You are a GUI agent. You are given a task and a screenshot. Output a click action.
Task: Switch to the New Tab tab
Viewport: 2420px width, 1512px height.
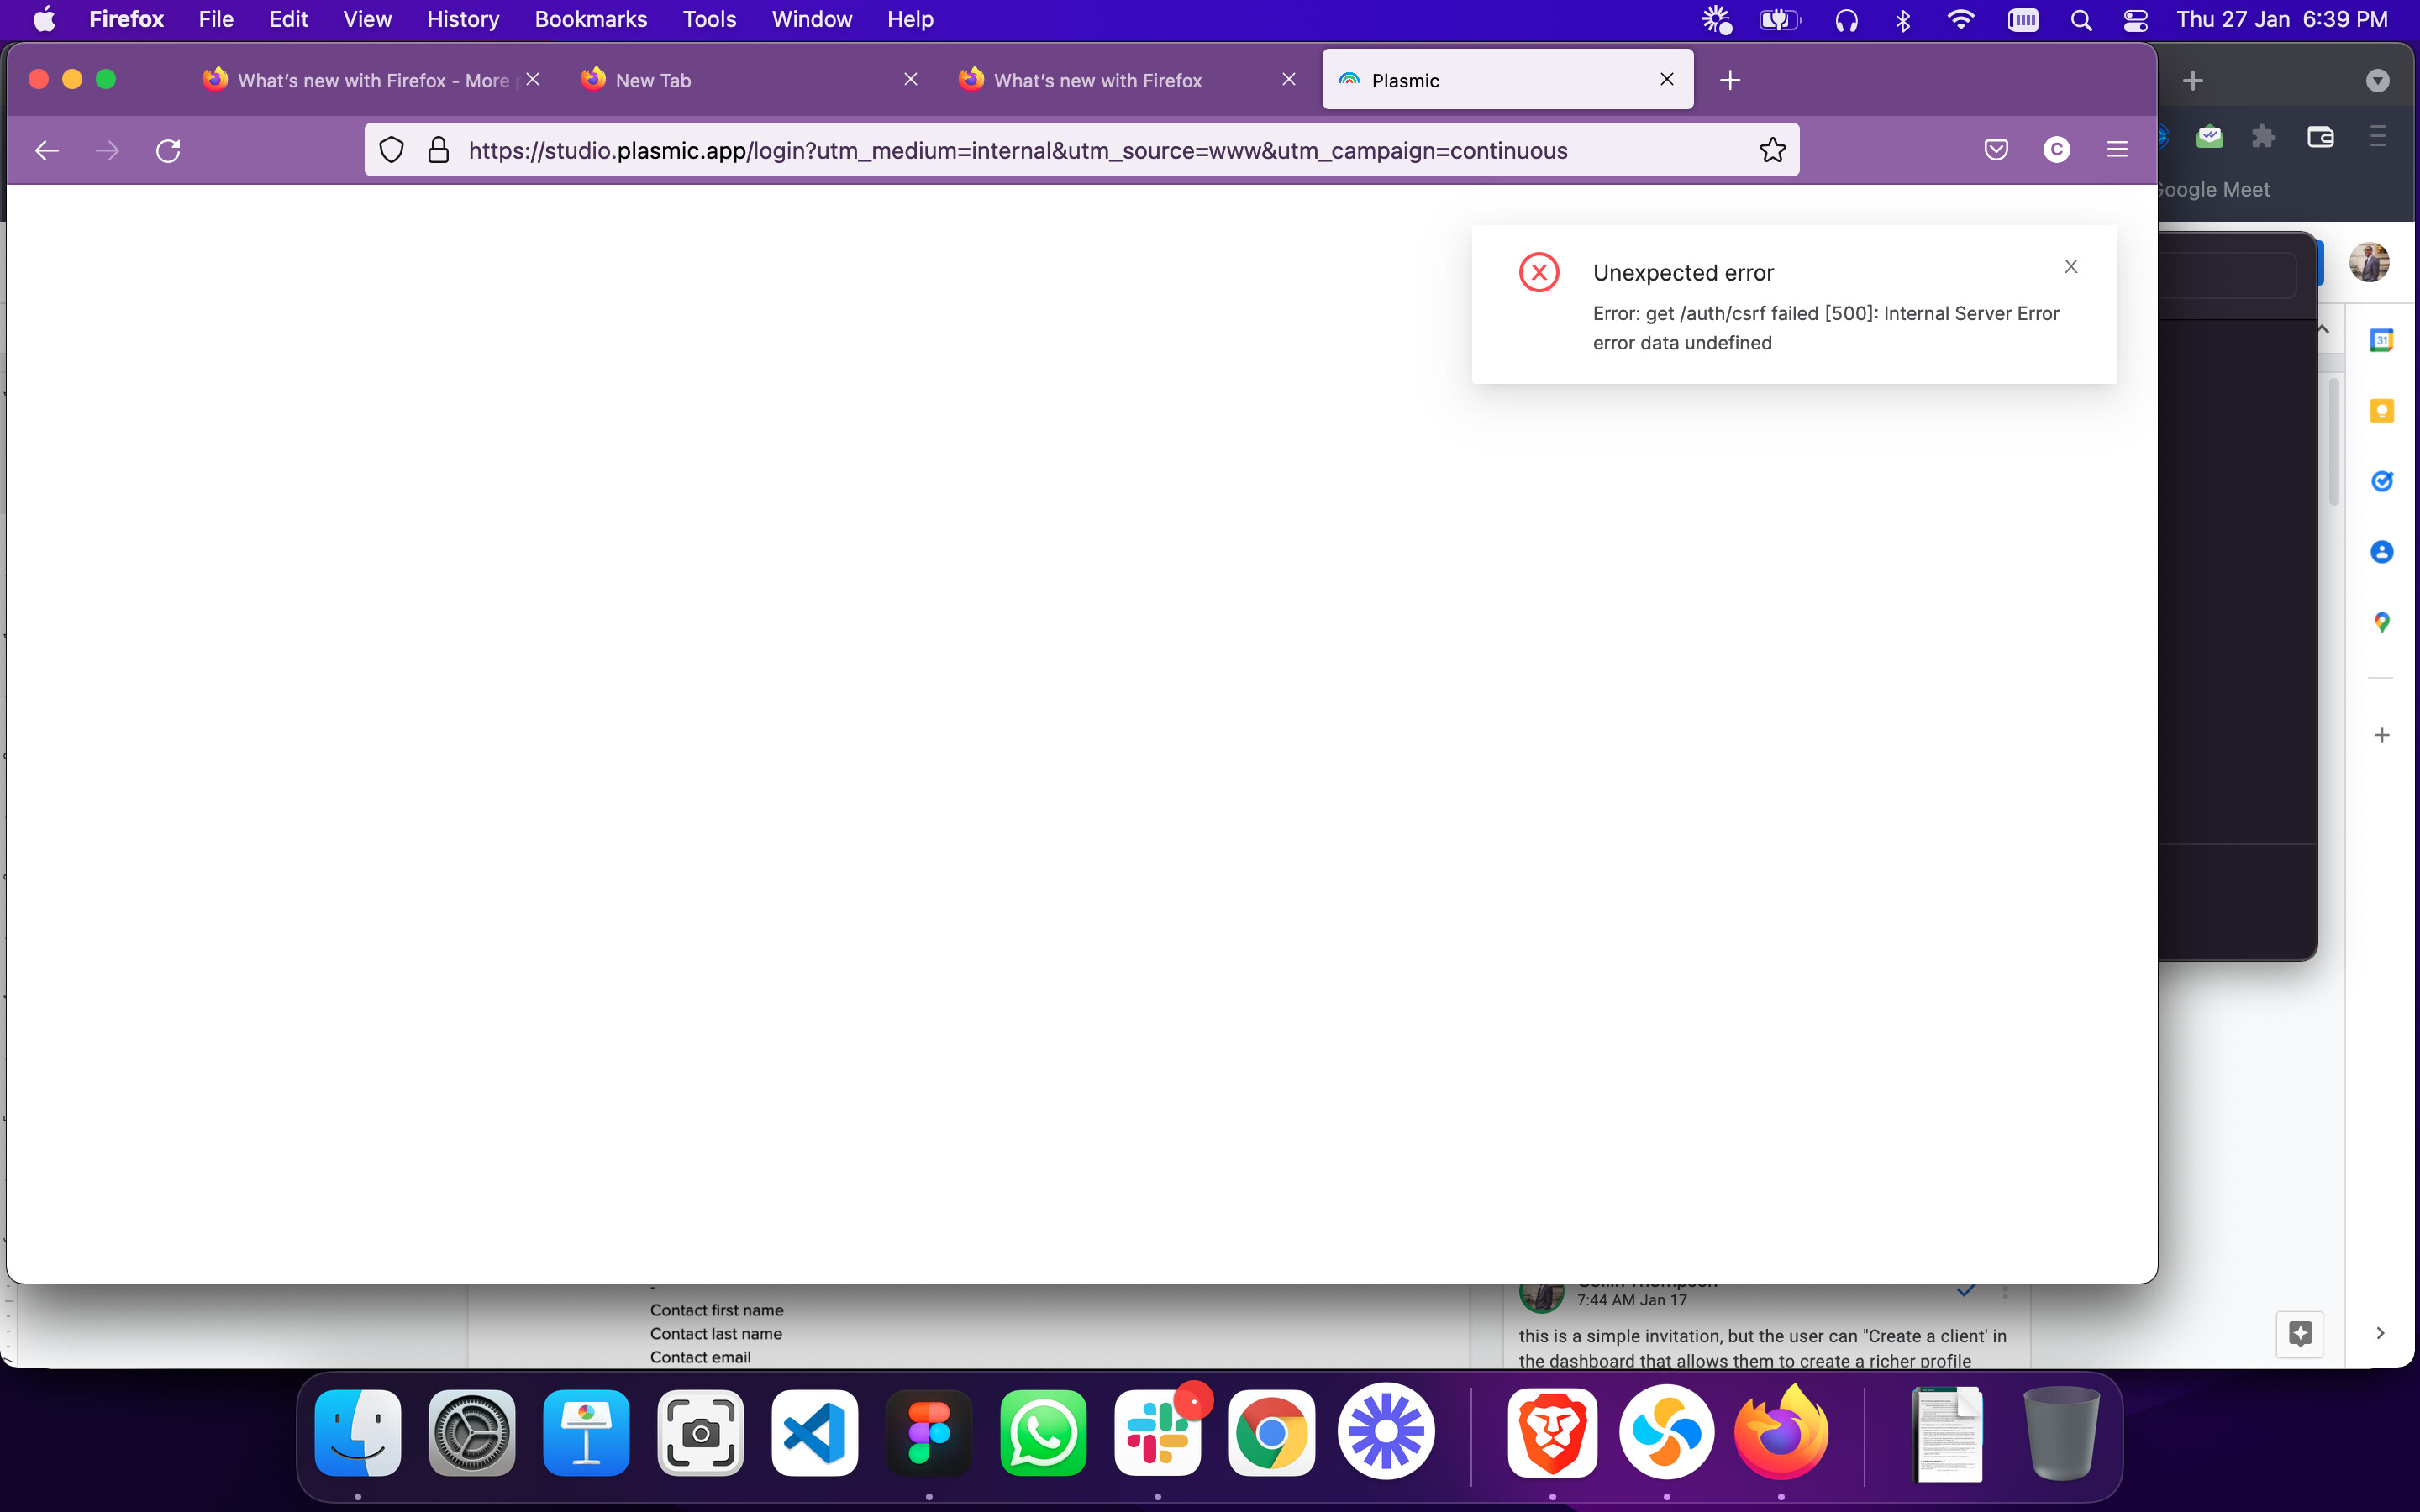click(652, 80)
